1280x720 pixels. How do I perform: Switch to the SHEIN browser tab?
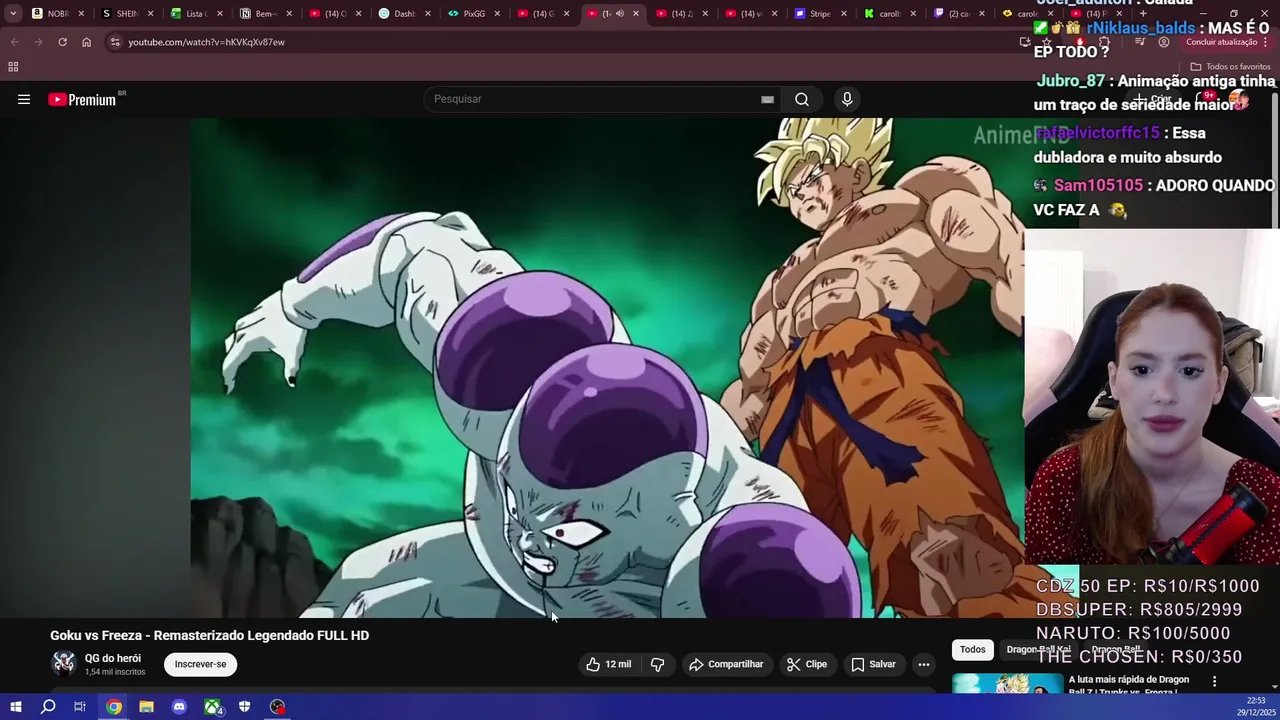point(127,14)
